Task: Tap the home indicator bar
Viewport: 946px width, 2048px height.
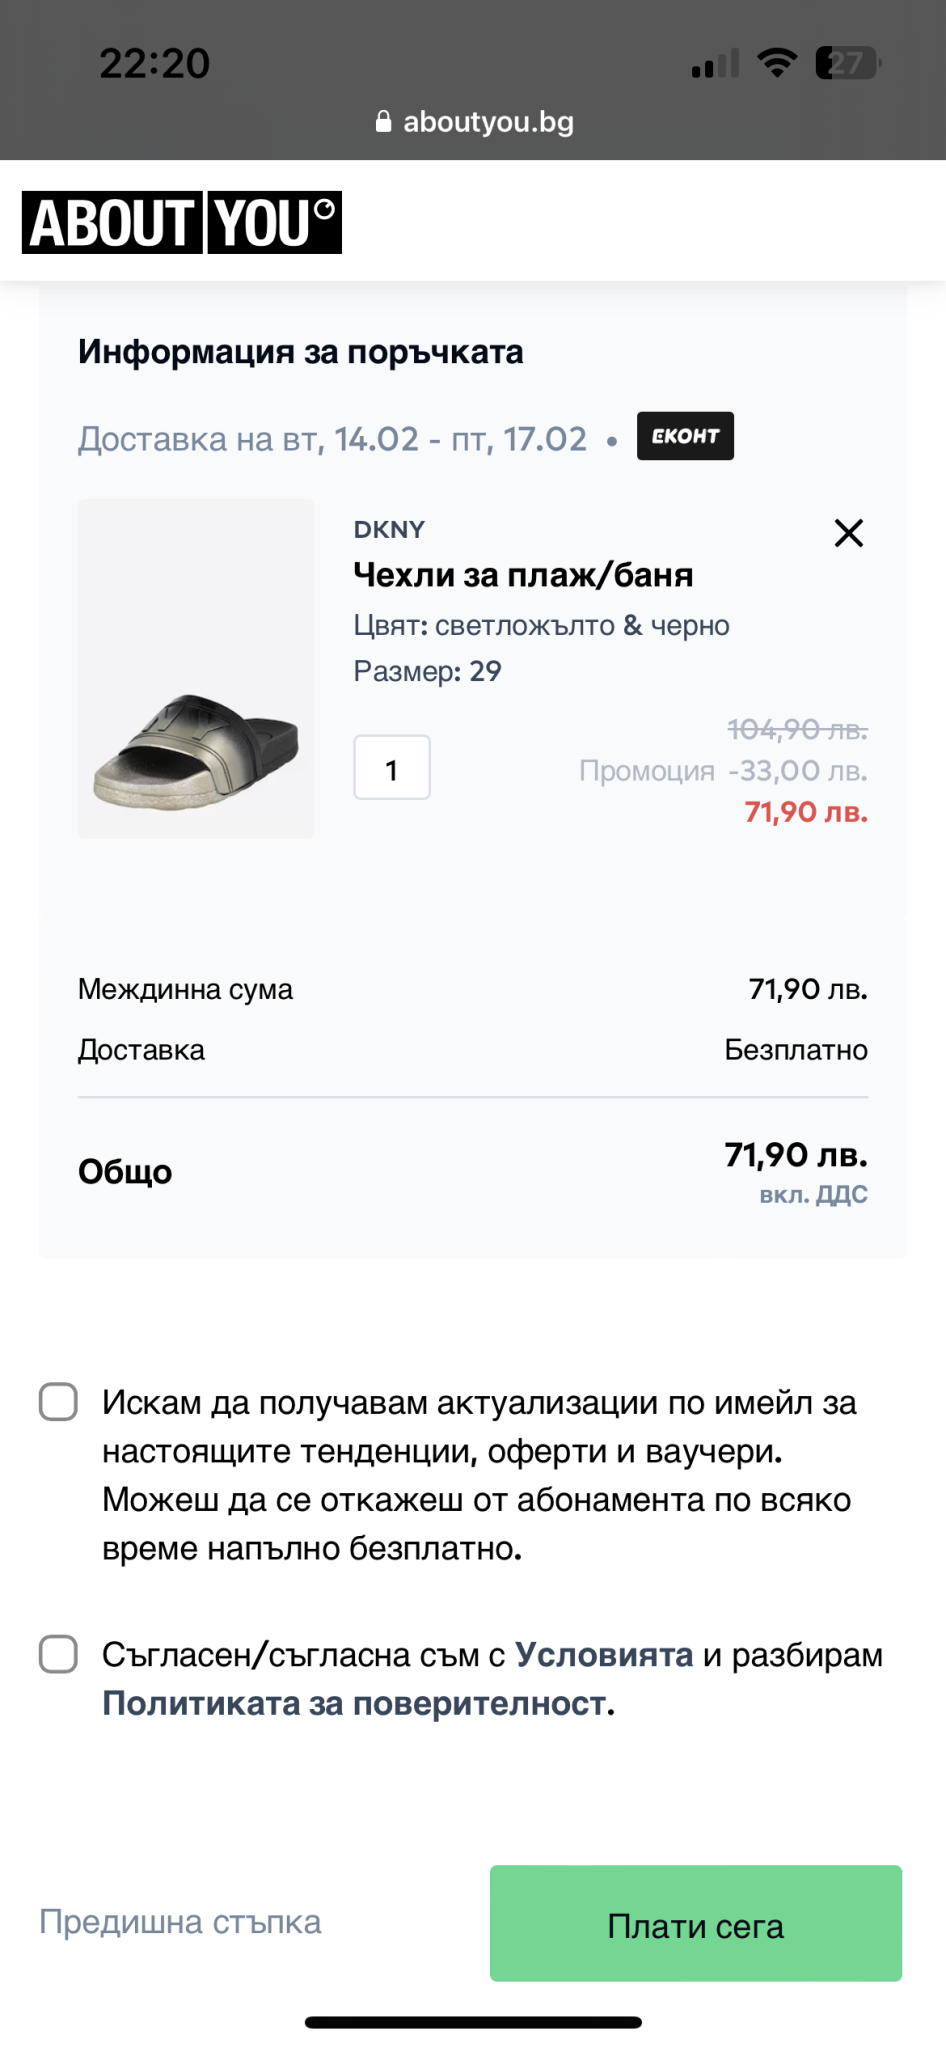Action: tap(473, 2022)
